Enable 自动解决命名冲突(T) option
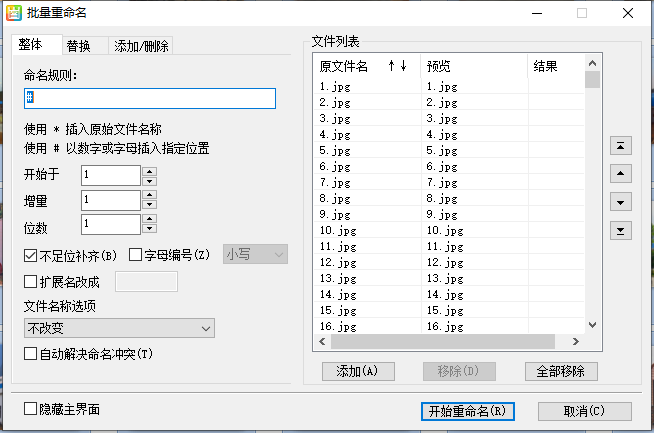 pos(30,354)
